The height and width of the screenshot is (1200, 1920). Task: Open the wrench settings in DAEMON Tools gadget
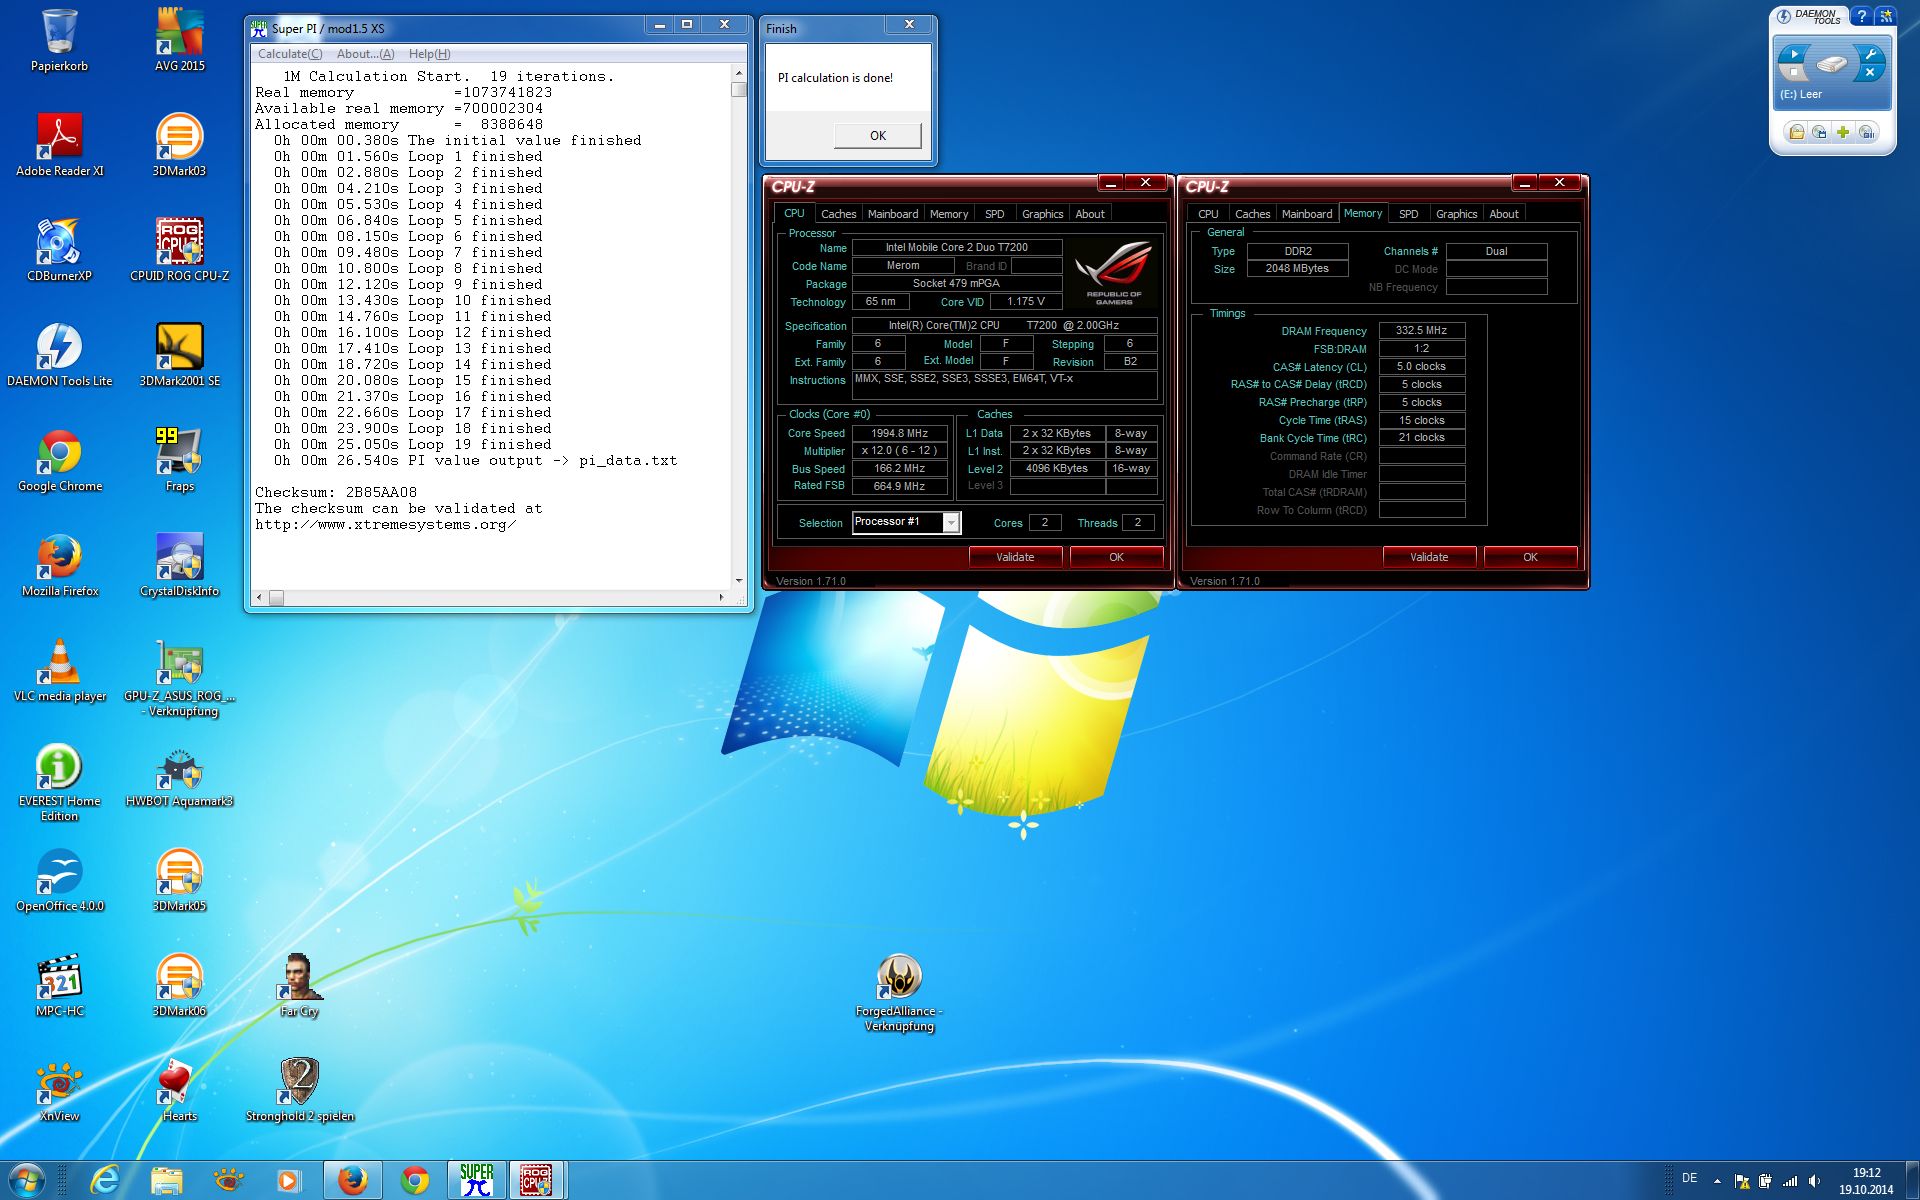click(x=1870, y=54)
